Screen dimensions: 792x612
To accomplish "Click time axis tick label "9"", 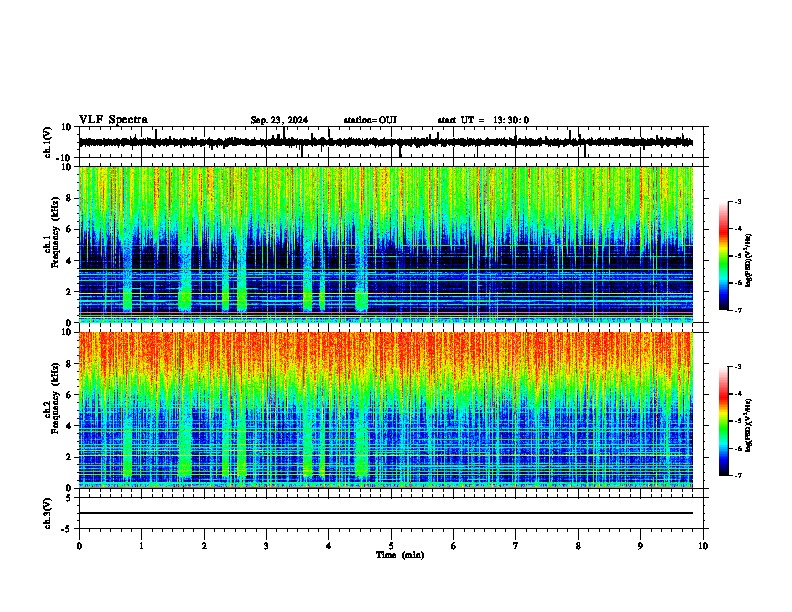I will pyautogui.click(x=640, y=546).
